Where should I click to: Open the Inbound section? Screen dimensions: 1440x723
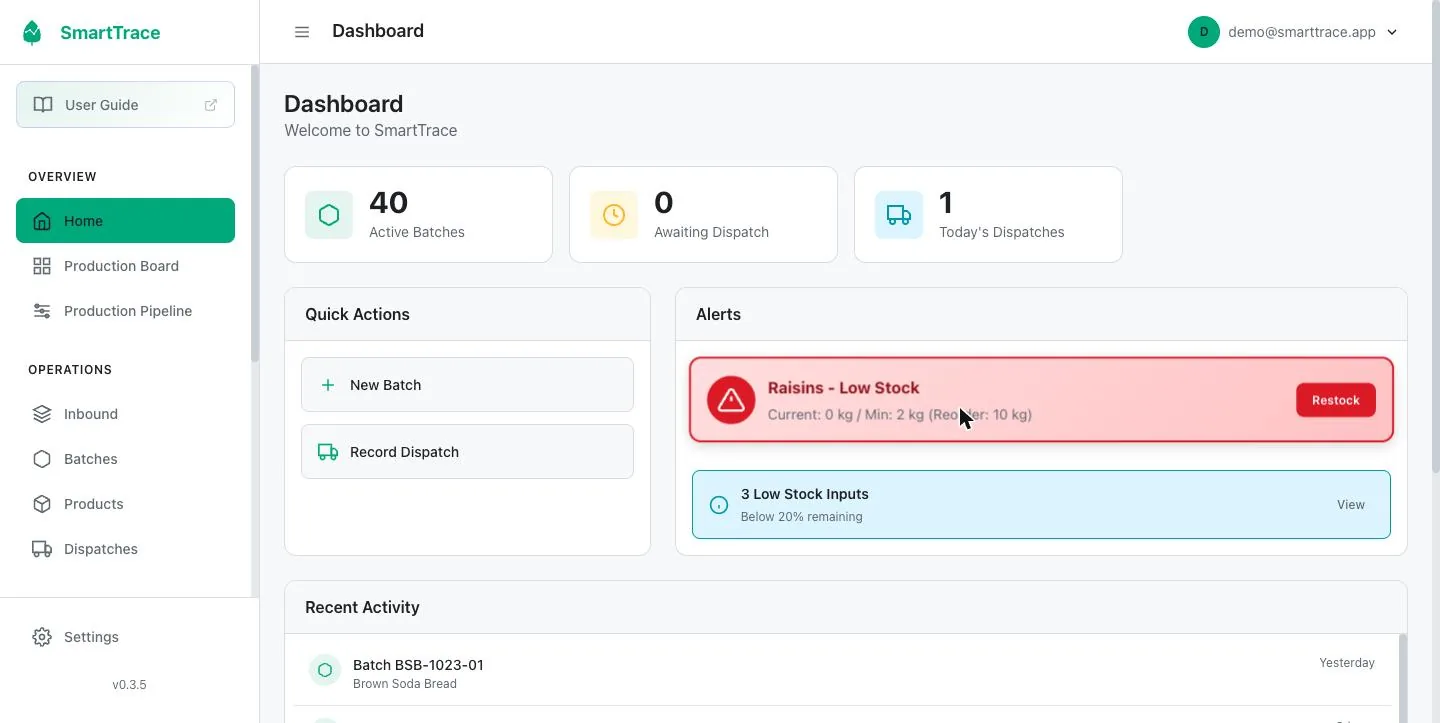(x=125, y=414)
